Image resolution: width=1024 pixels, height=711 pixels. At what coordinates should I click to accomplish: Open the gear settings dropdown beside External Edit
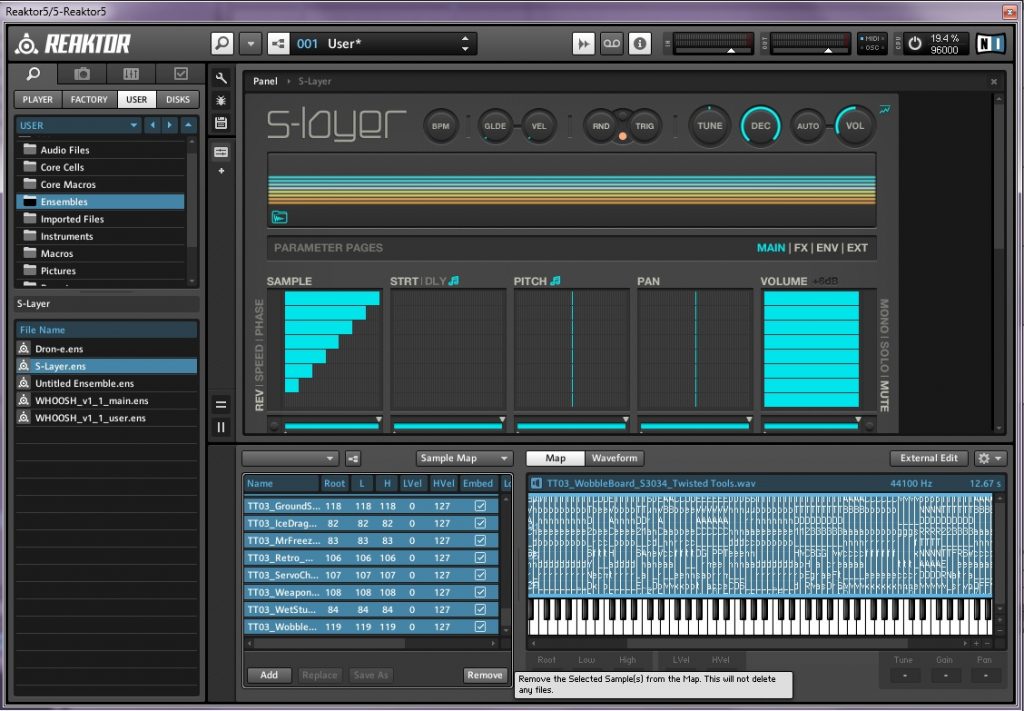989,458
